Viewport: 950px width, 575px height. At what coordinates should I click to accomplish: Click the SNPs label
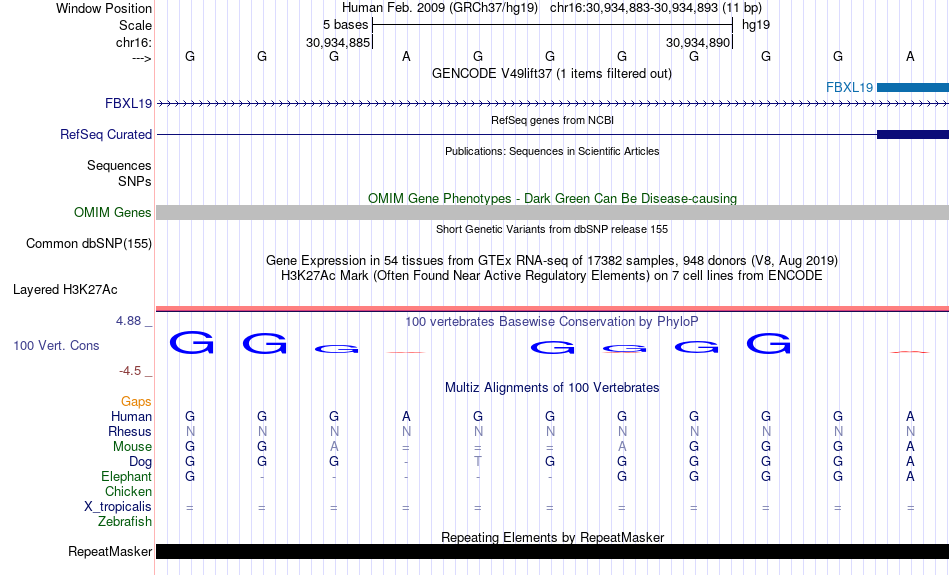click(135, 181)
